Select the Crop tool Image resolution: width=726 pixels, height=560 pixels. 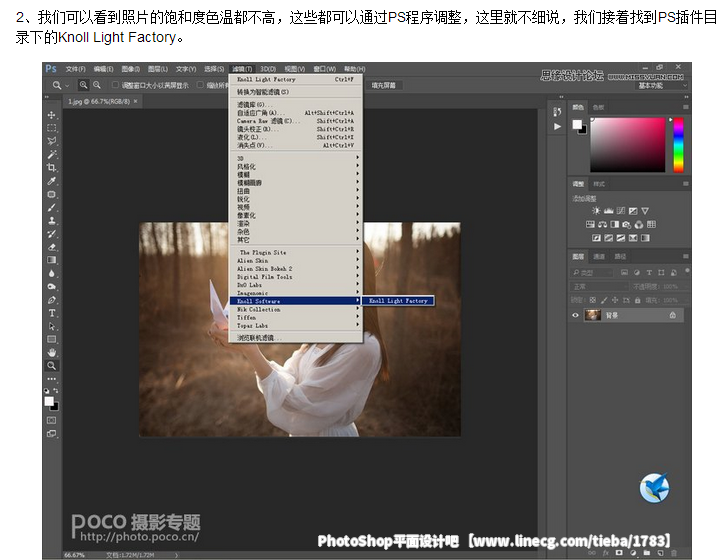(x=51, y=167)
